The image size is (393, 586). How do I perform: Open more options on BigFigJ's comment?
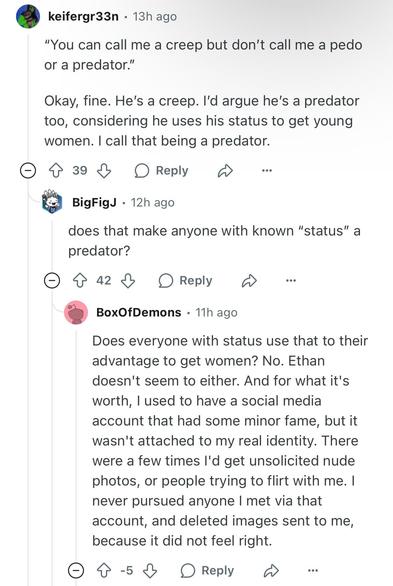pos(291,280)
